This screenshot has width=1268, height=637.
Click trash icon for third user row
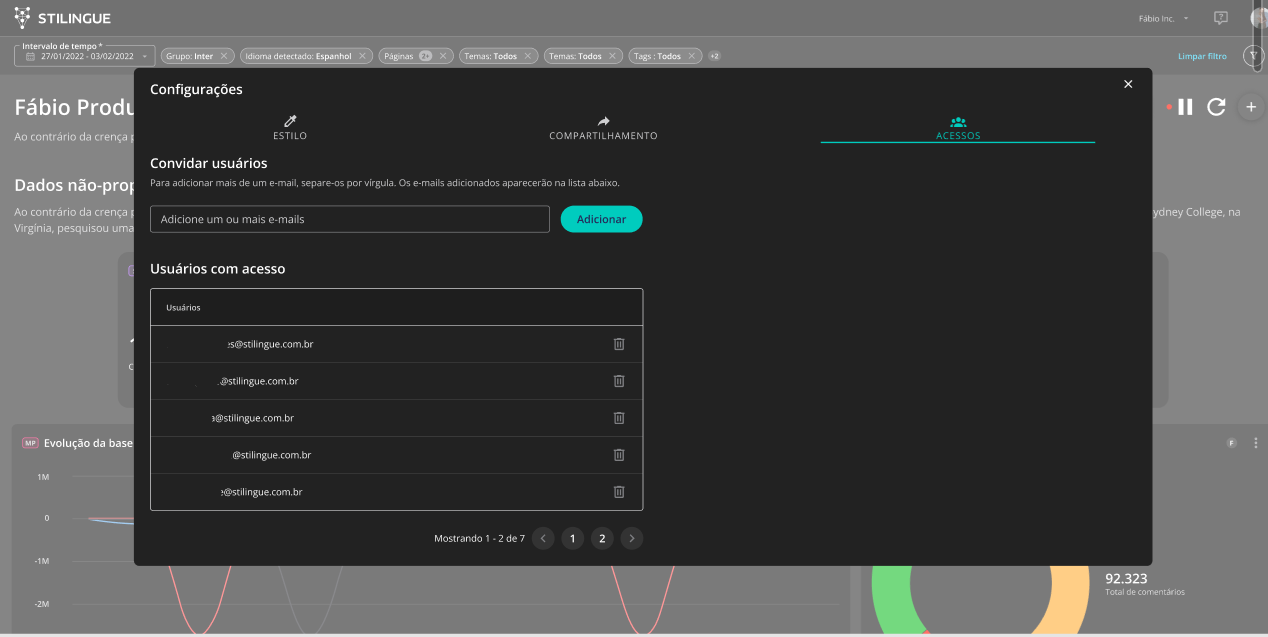[618, 418]
